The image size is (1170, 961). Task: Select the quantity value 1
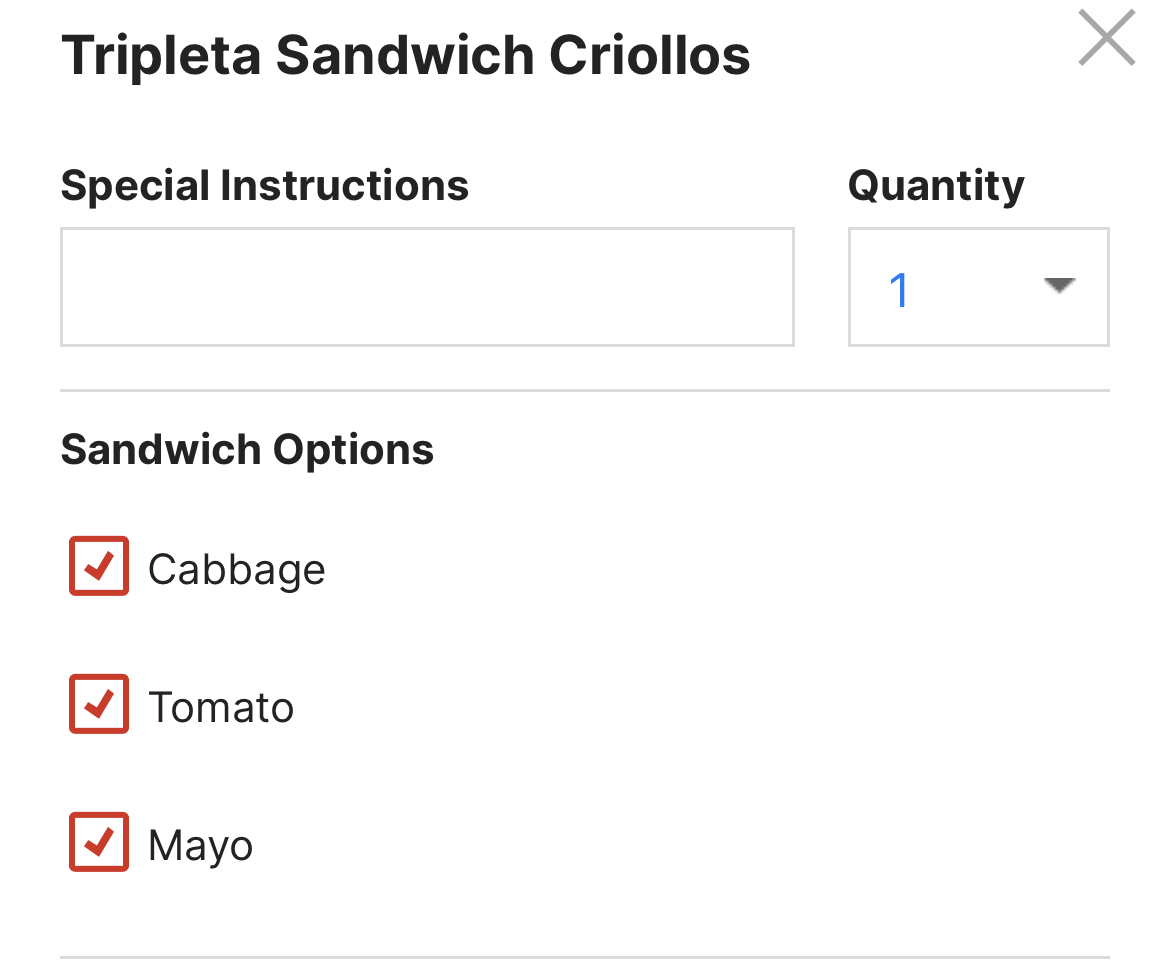(898, 290)
